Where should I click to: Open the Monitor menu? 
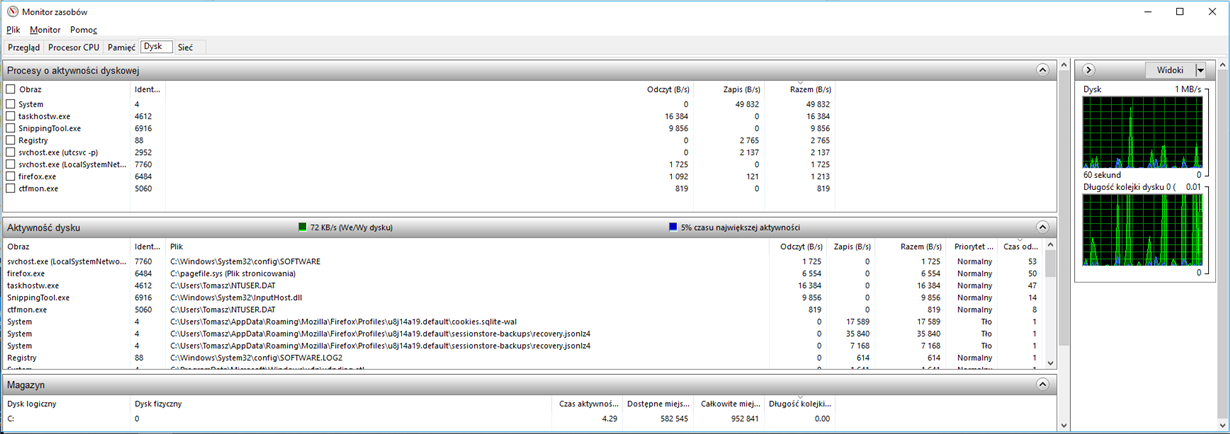pyautogui.click(x=45, y=30)
